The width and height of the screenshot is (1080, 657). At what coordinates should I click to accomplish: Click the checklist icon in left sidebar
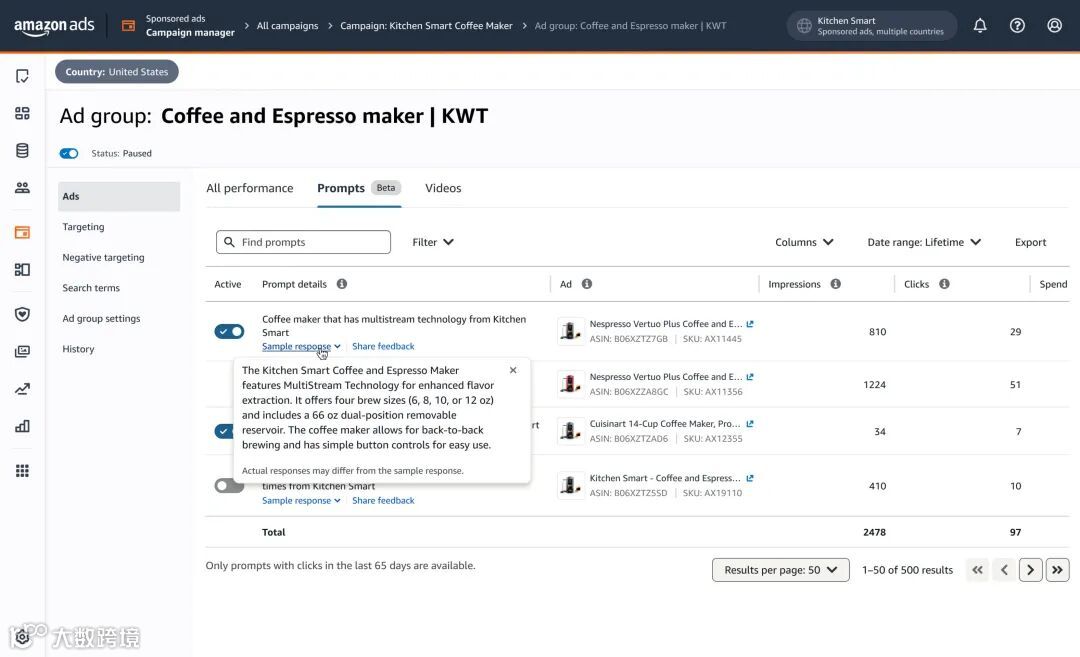click(x=22, y=76)
